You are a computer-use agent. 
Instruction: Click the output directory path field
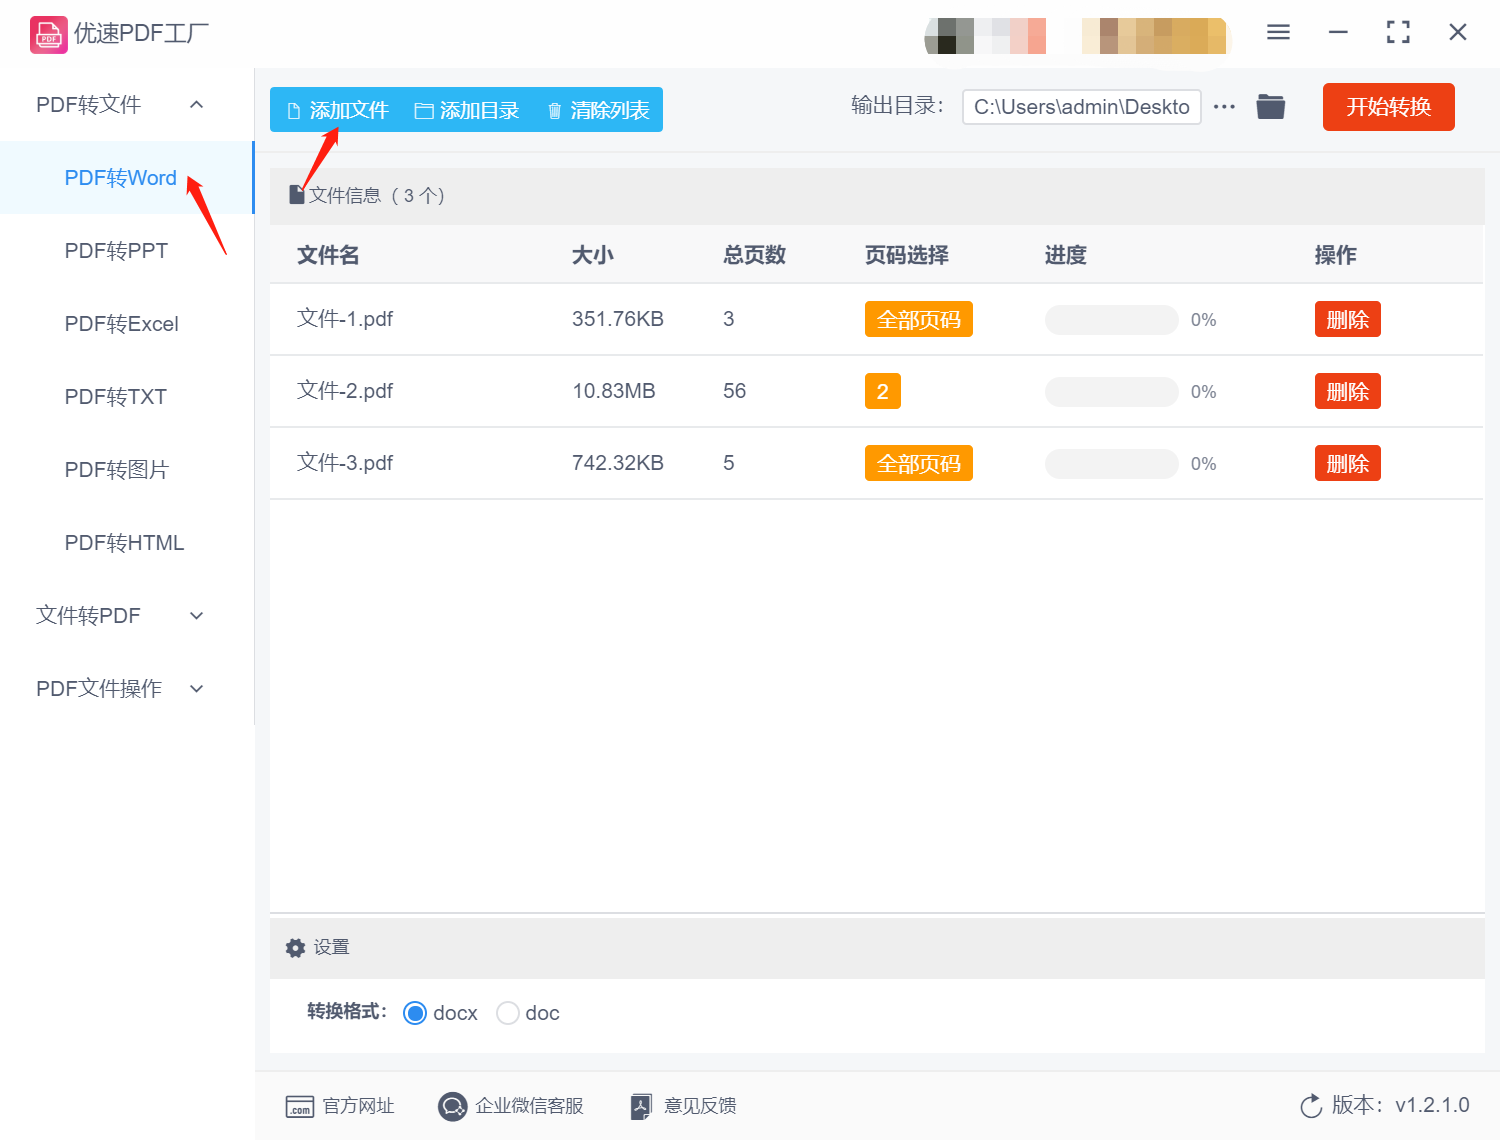pos(1081,107)
